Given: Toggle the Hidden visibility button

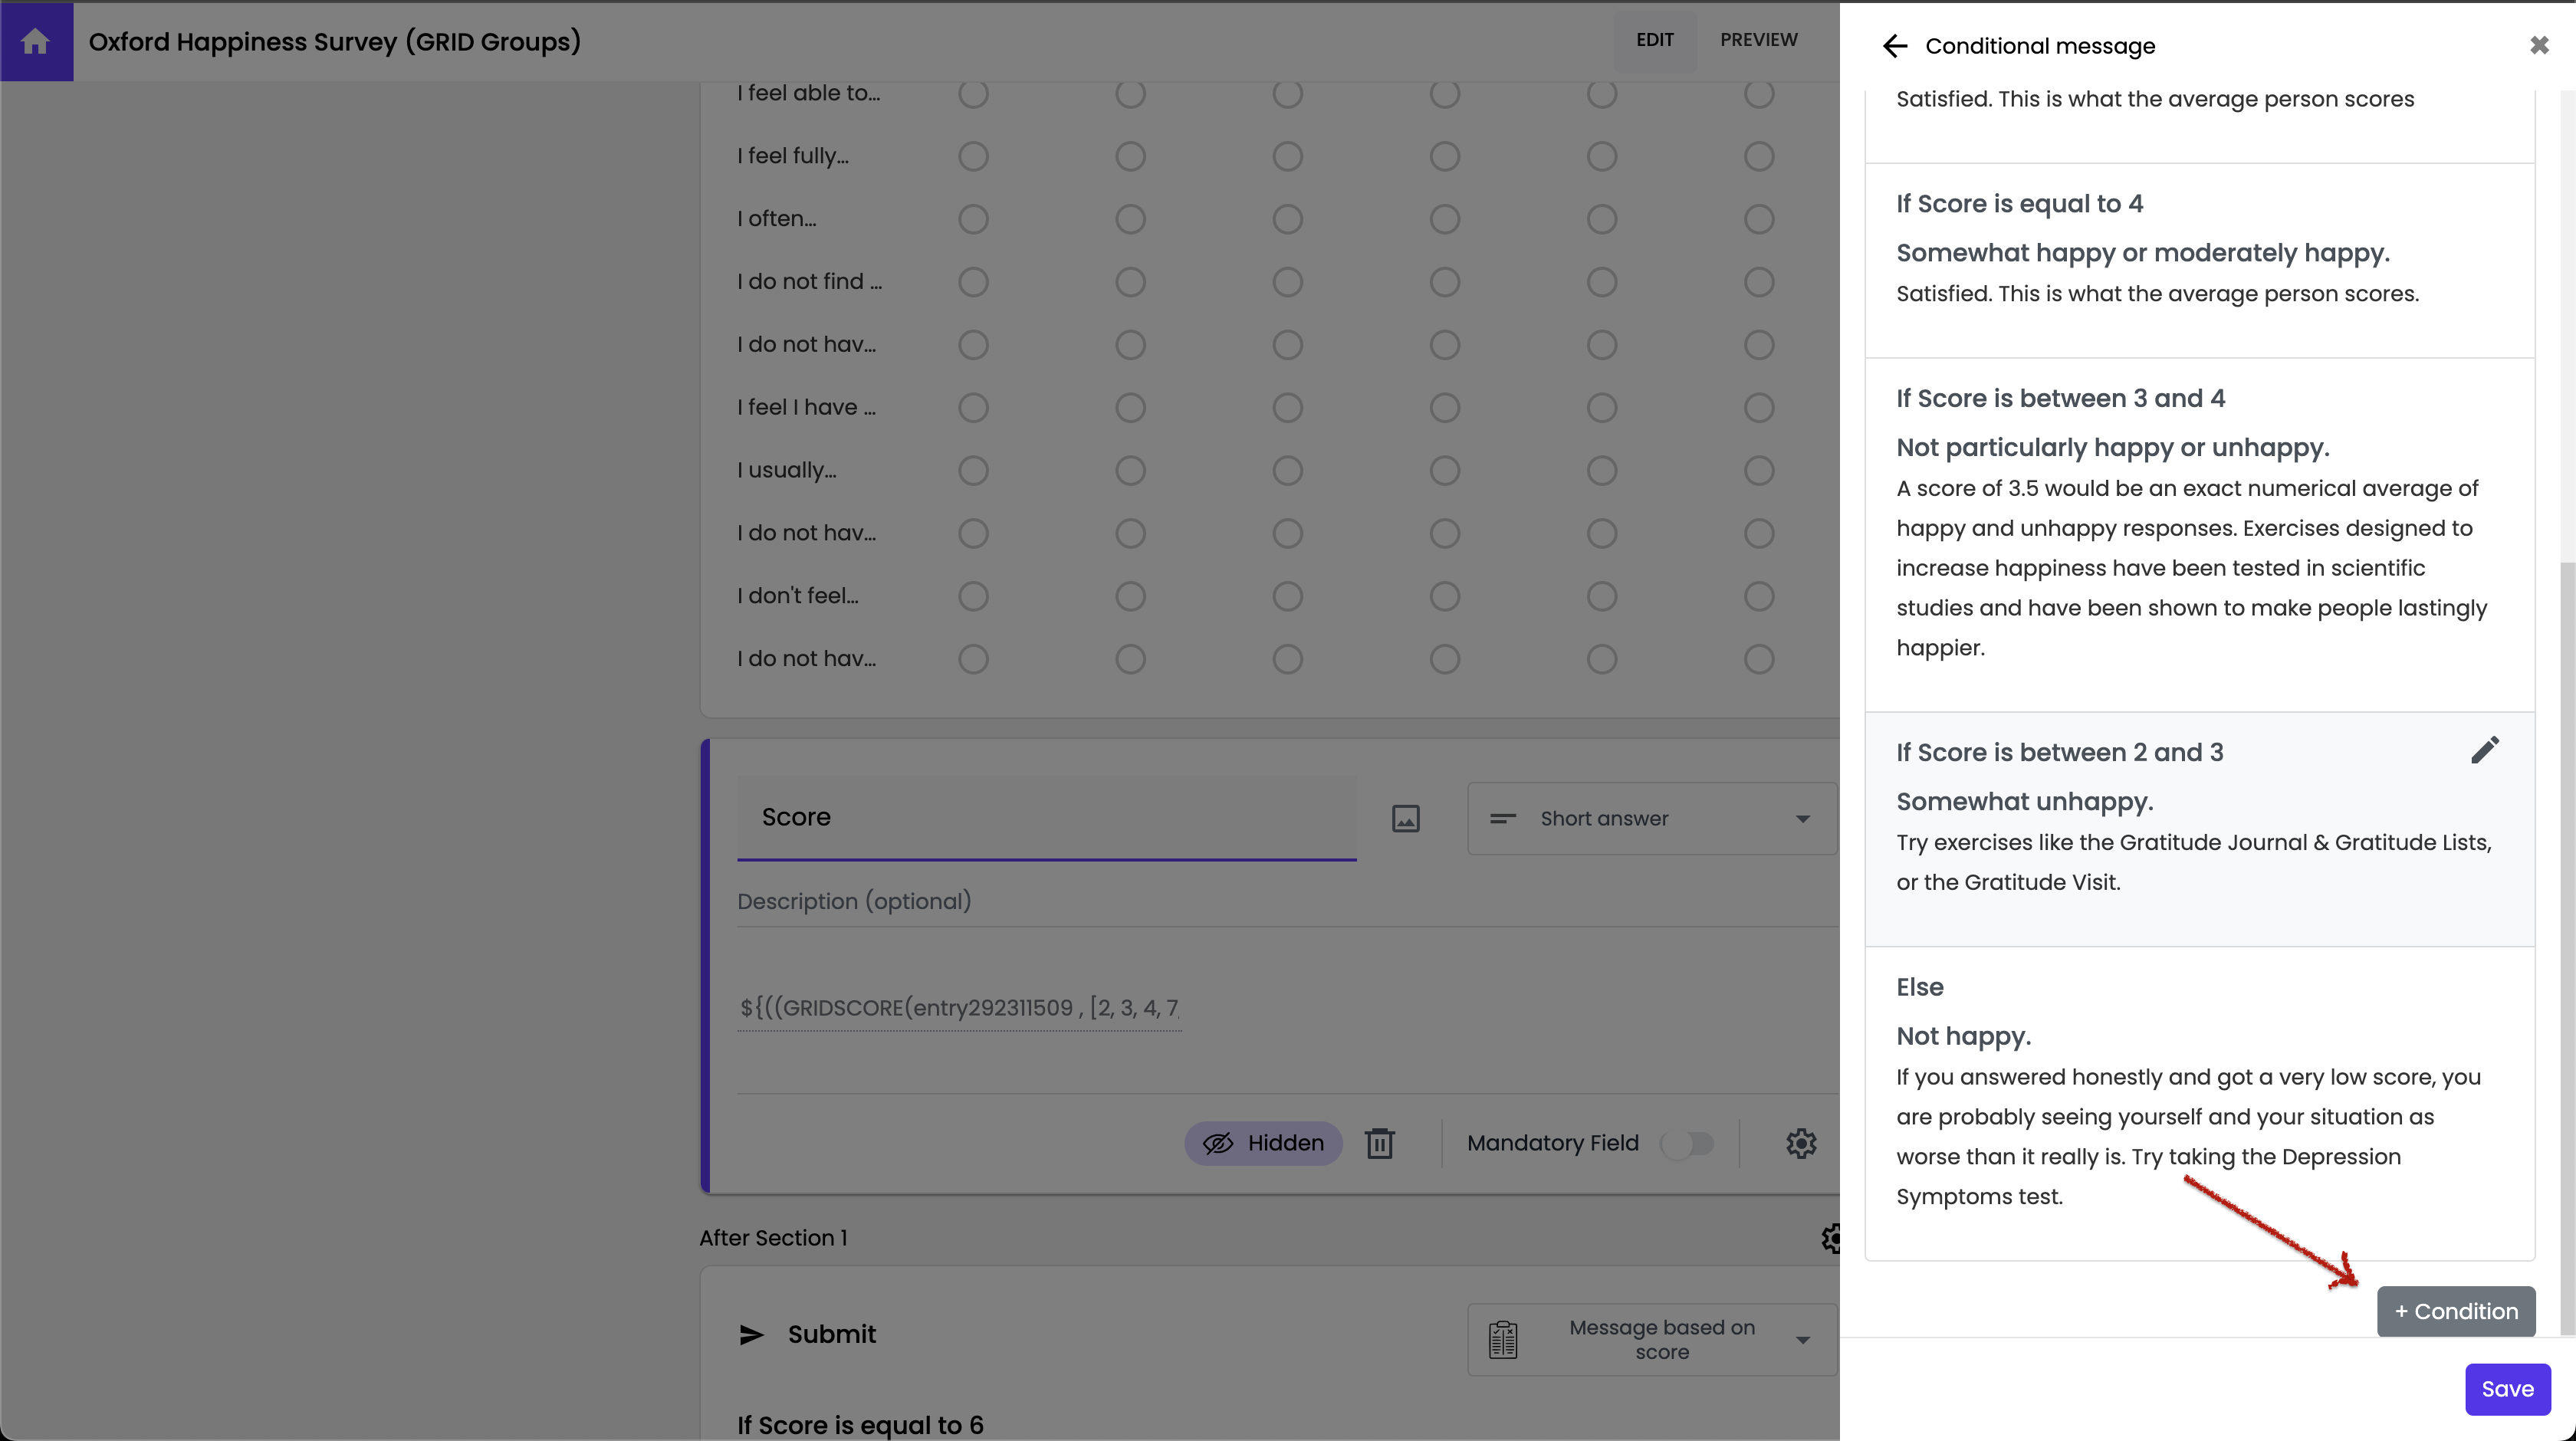Looking at the screenshot, I should coord(1263,1143).
